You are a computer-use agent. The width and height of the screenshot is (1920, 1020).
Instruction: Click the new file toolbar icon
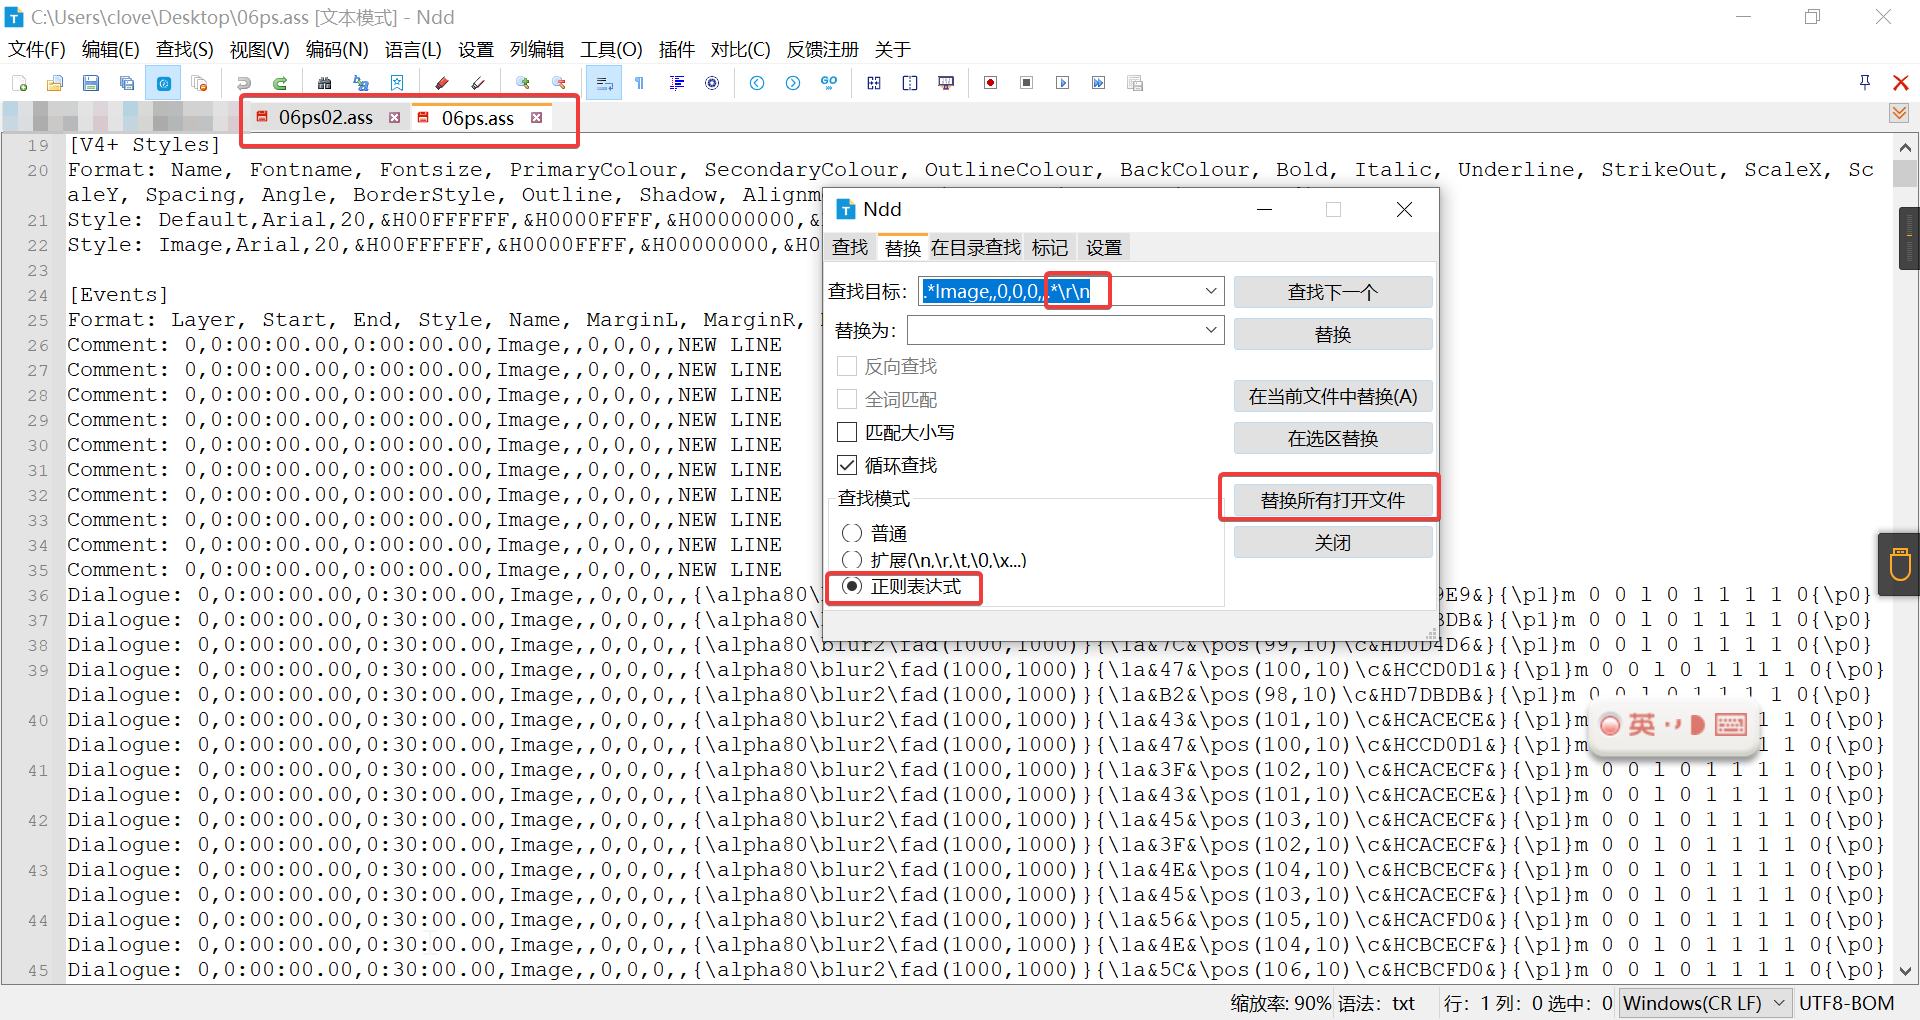point(20,83)
